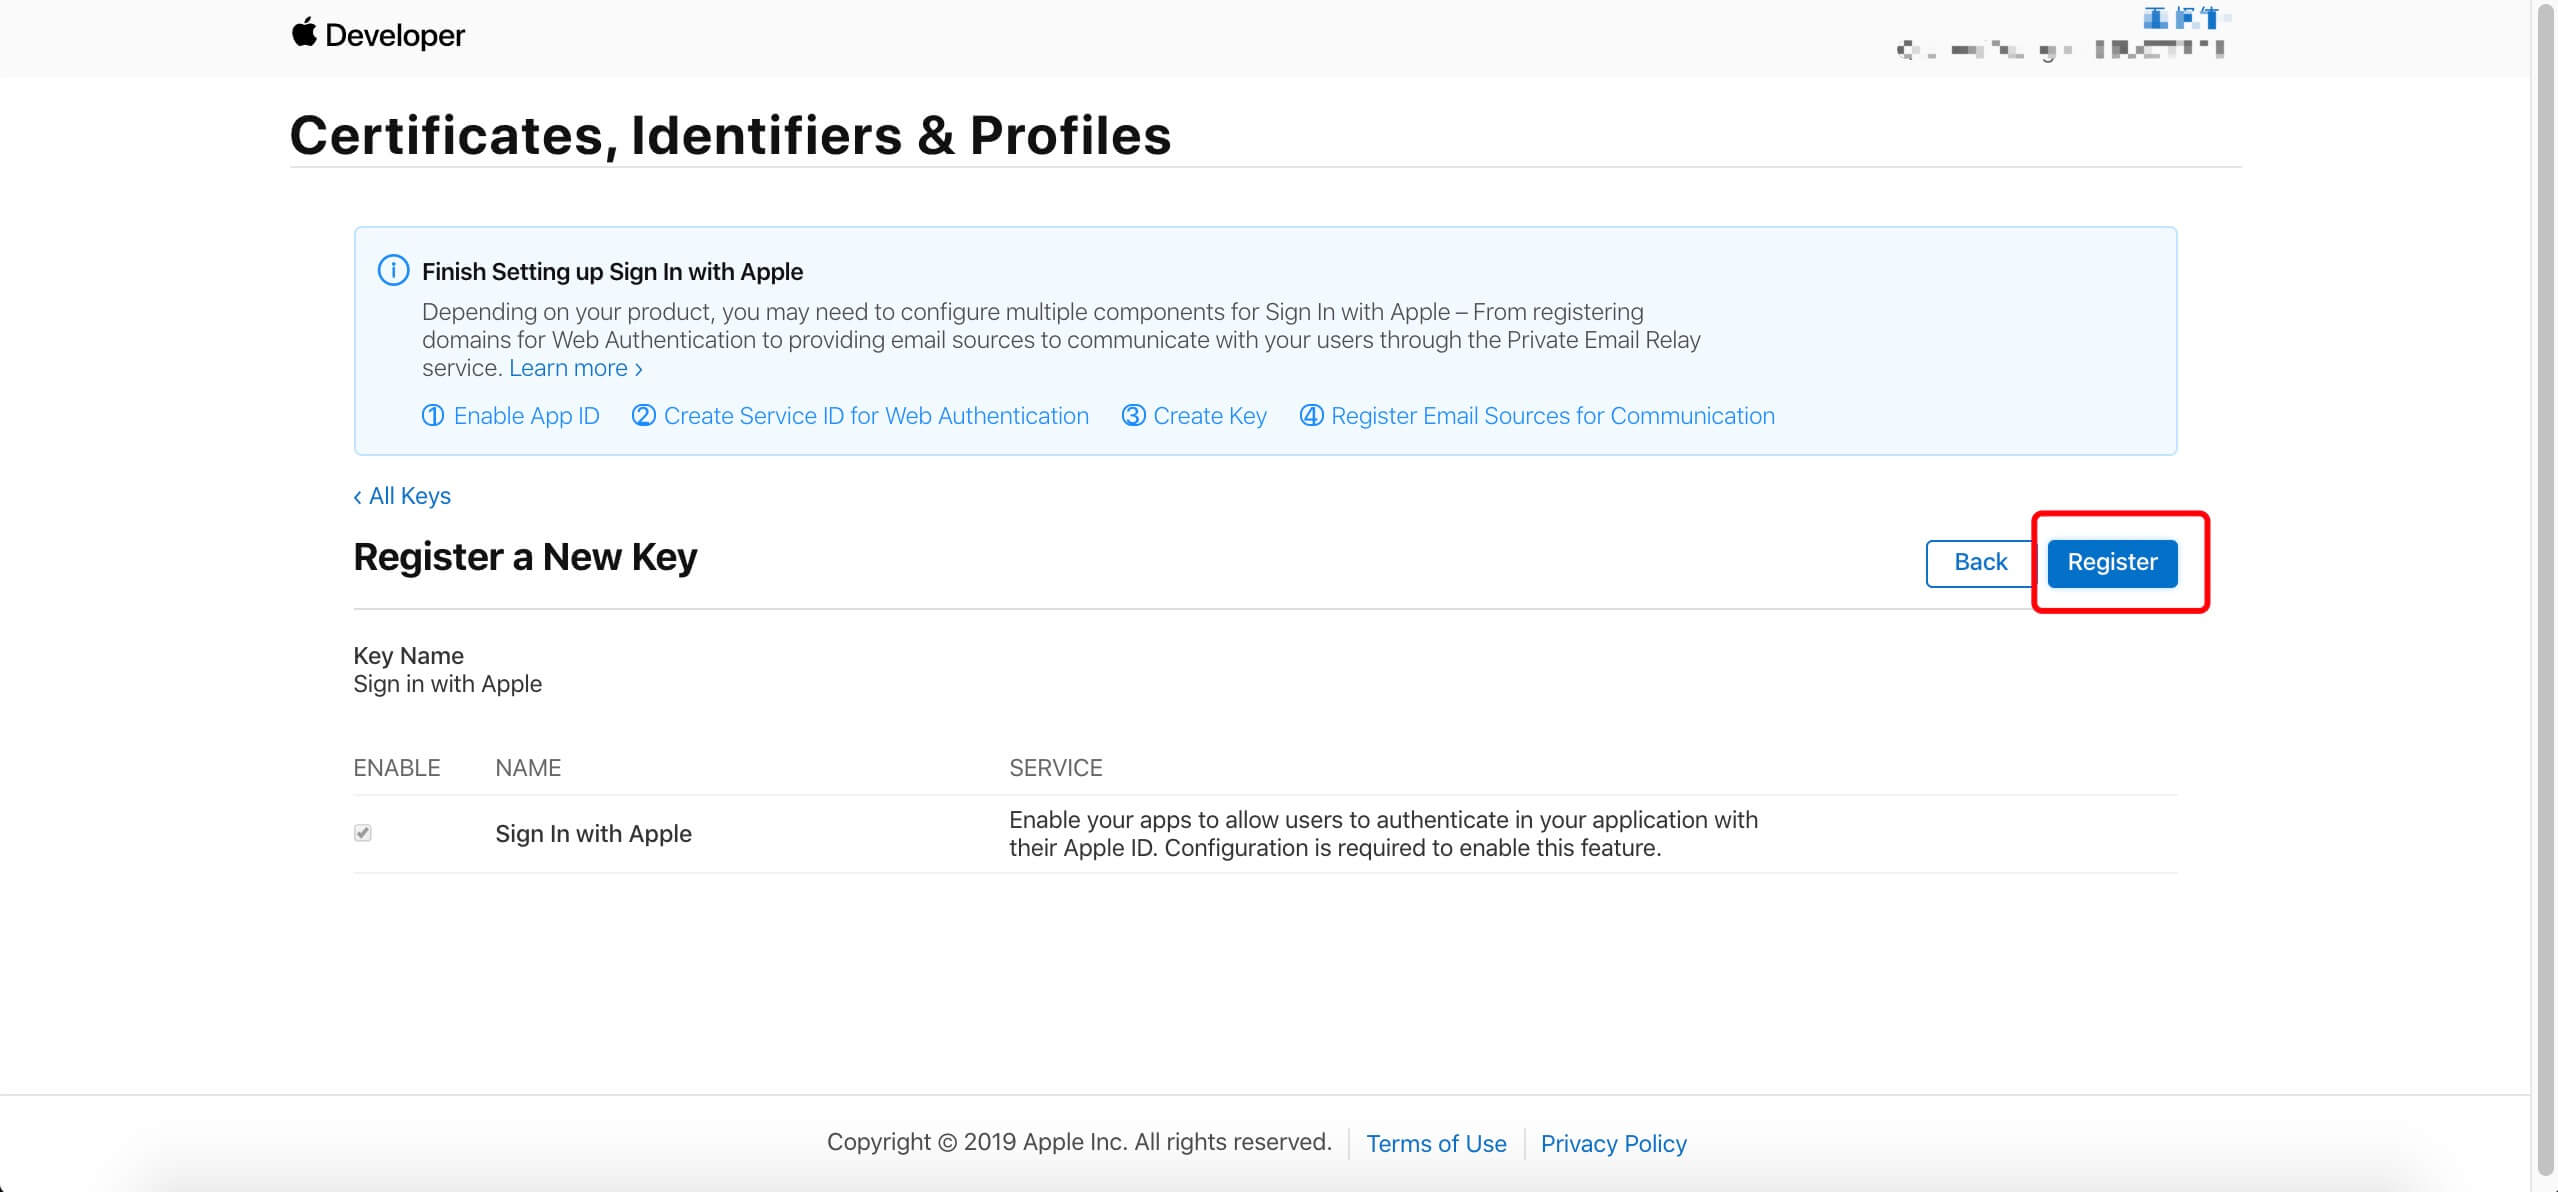Click the Apple logo icon in header

click(304, 32)
